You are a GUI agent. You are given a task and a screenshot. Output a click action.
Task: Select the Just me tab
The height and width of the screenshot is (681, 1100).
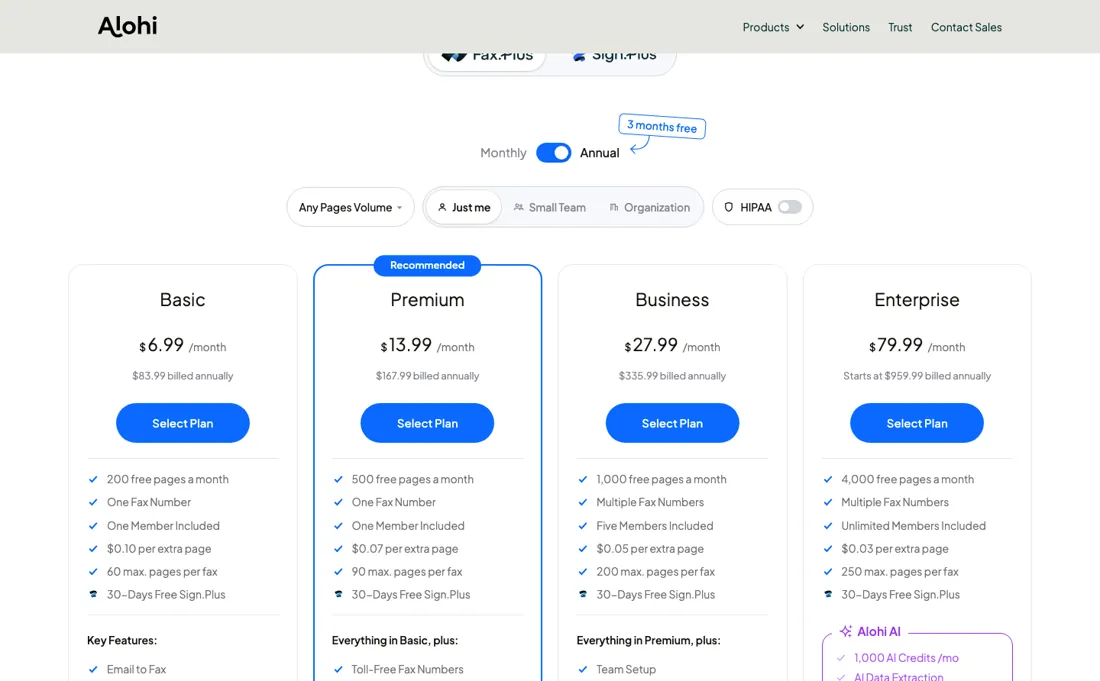(x=464, y=208)
